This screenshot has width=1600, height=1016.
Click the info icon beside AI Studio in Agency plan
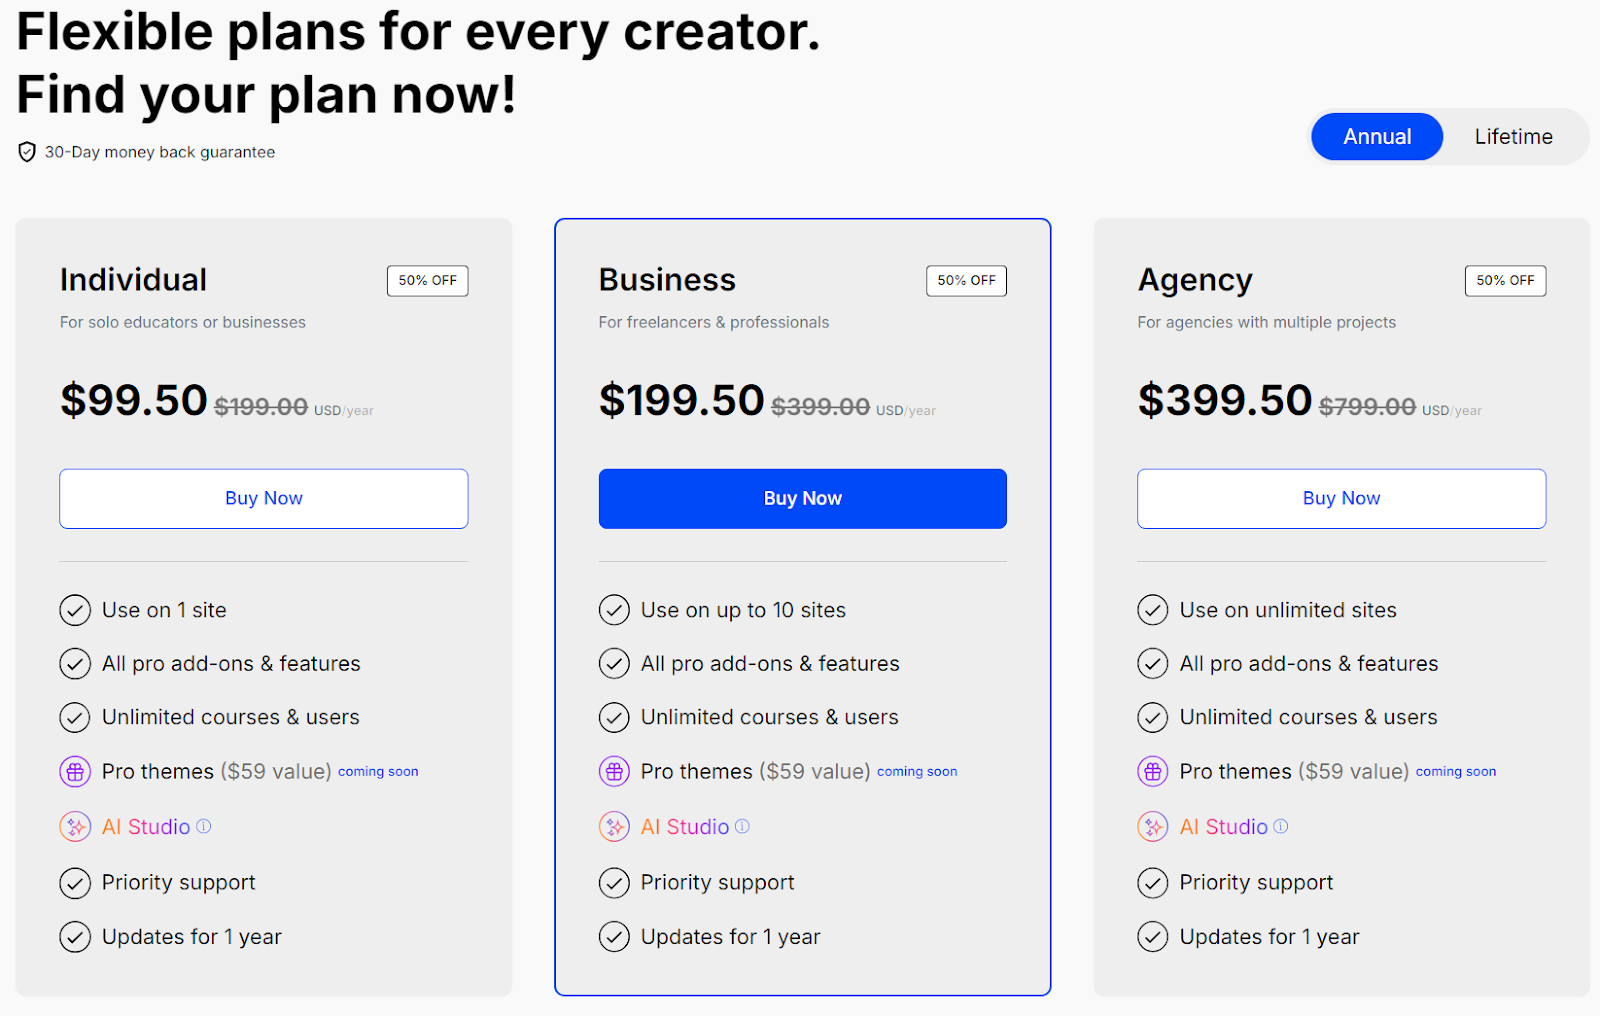(x=1280, y=826)
